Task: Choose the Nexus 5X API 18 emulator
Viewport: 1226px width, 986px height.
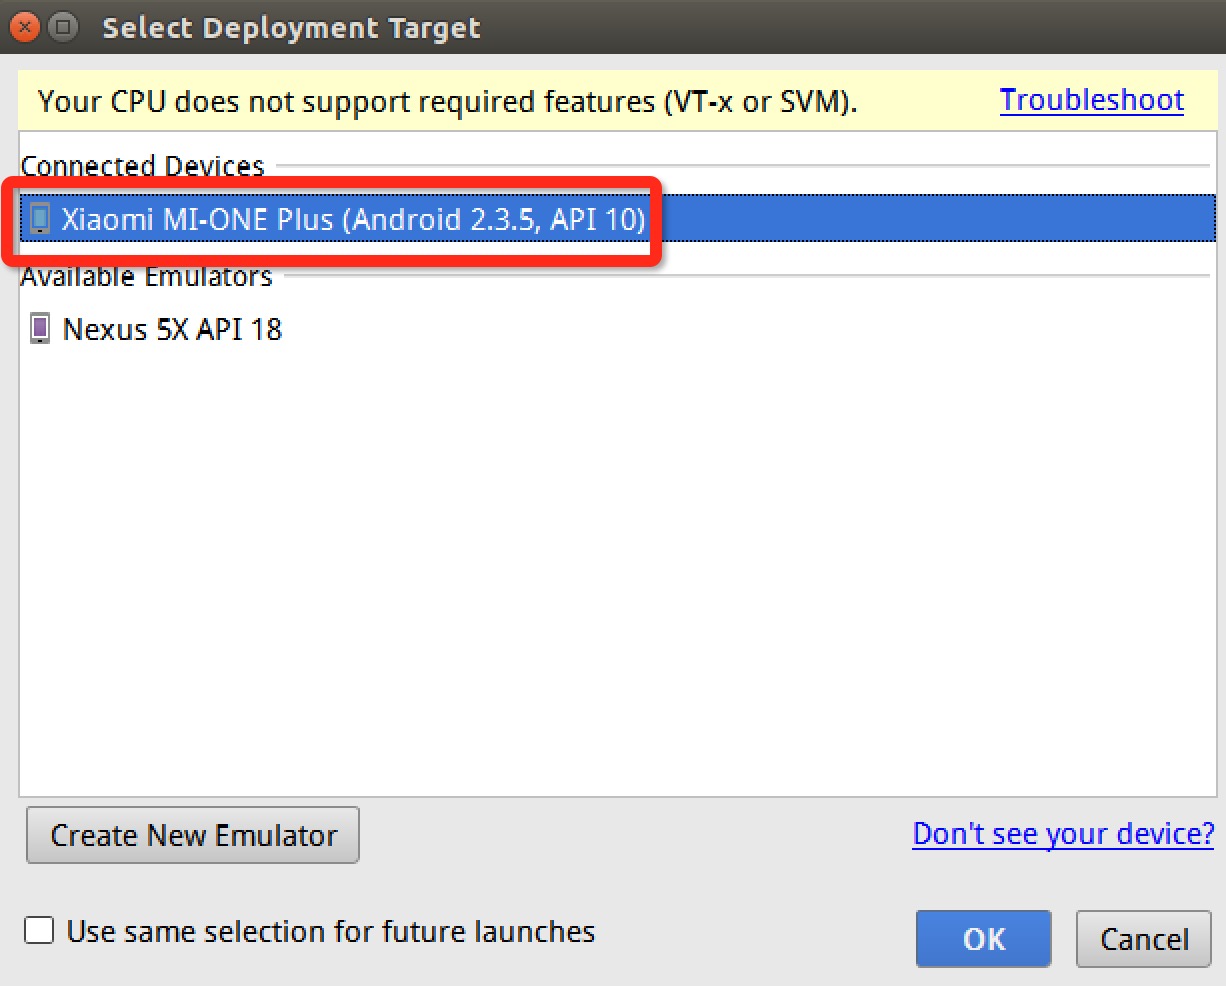Action: point(172,329)
